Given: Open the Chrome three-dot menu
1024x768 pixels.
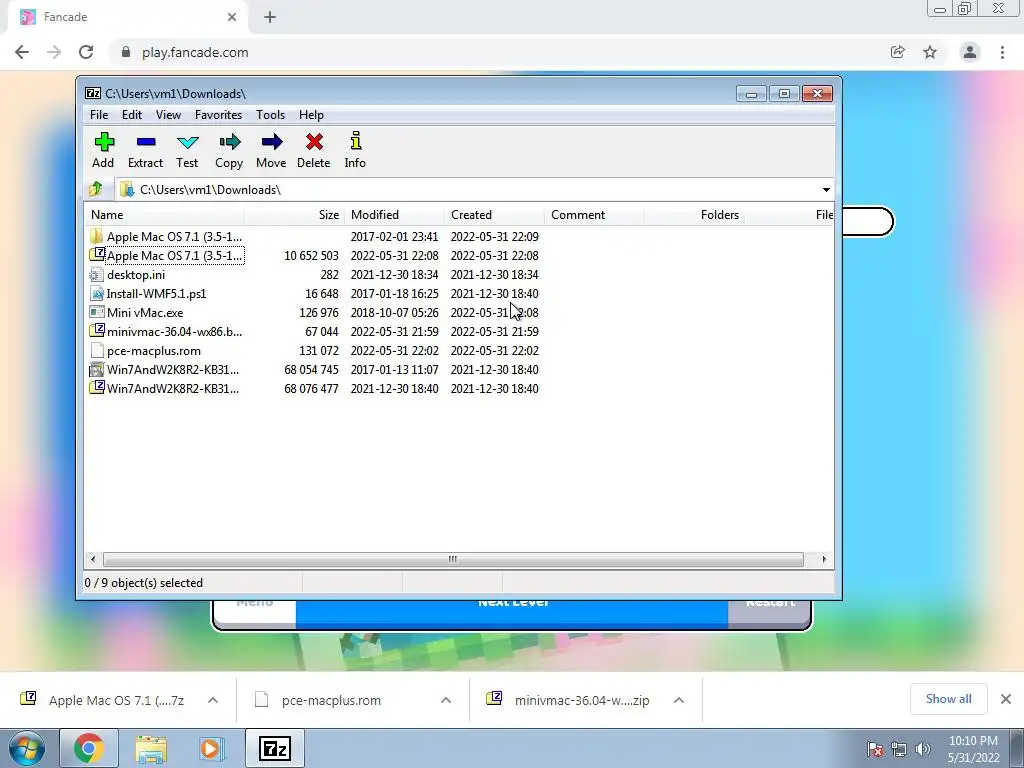Looking at the screenshot, I should (x=1002, y=52).
